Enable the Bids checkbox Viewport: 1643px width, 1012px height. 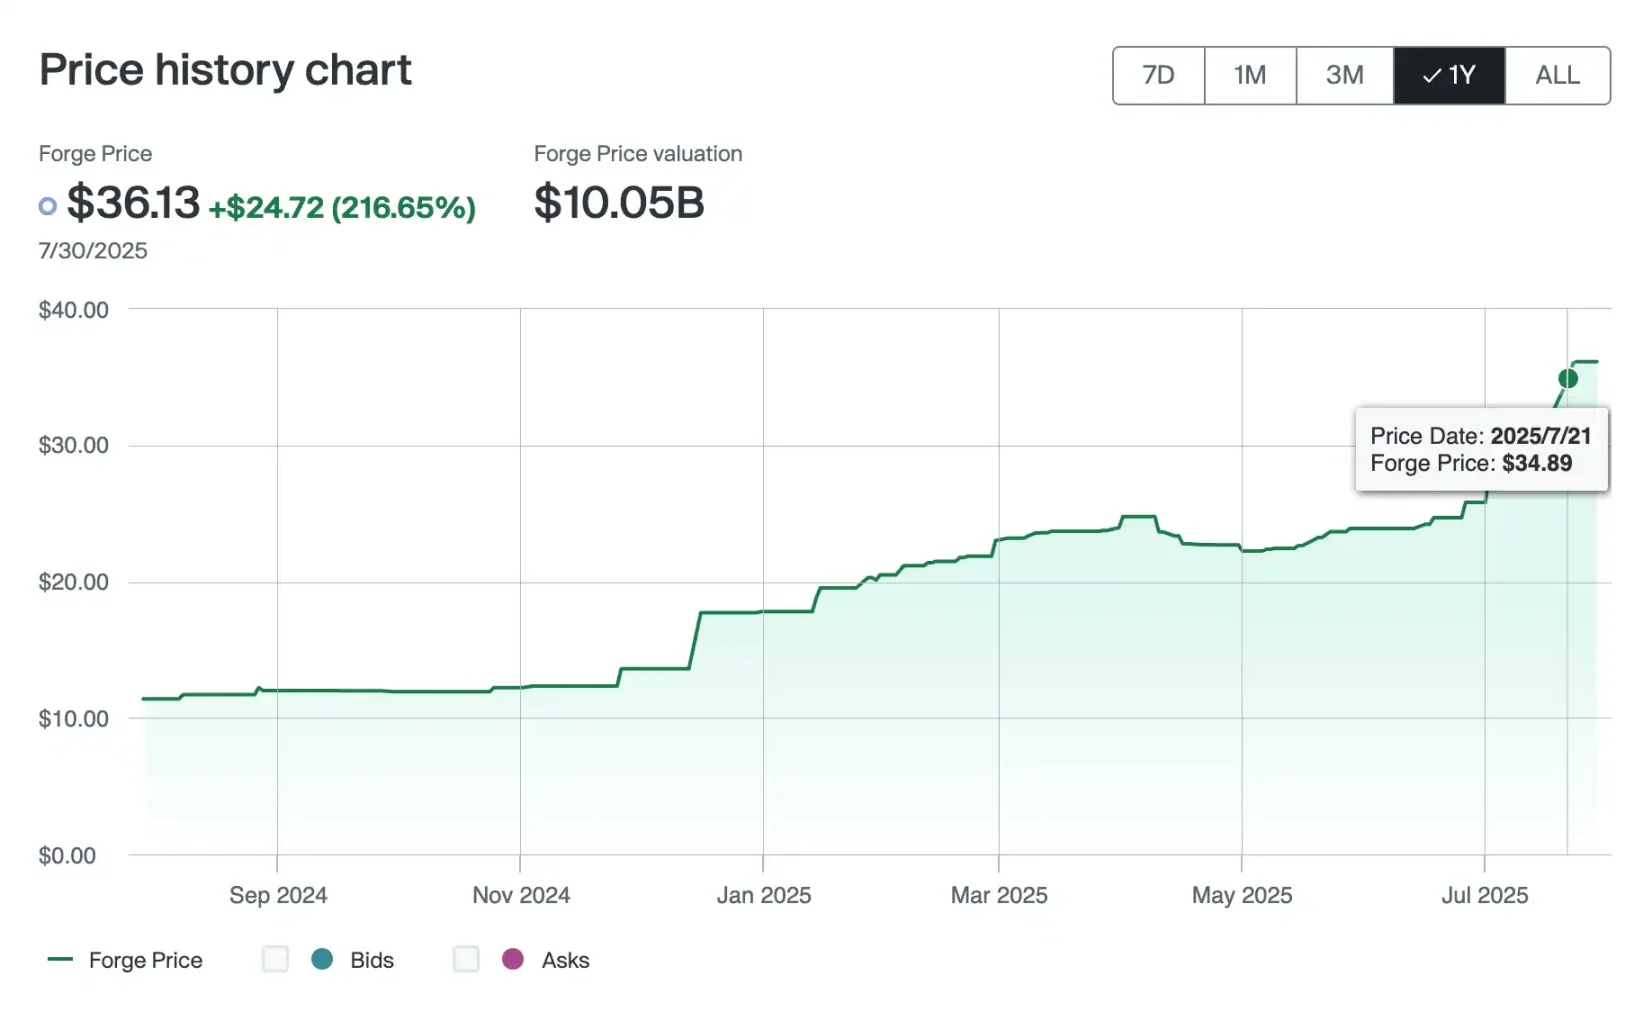tap(275, 959)
